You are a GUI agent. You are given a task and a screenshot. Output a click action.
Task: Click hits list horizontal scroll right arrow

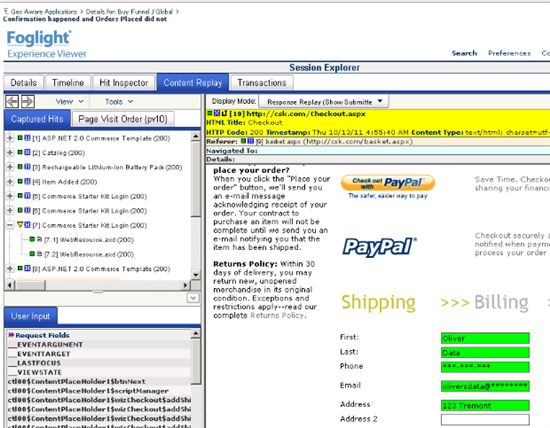tap(186, 285)
